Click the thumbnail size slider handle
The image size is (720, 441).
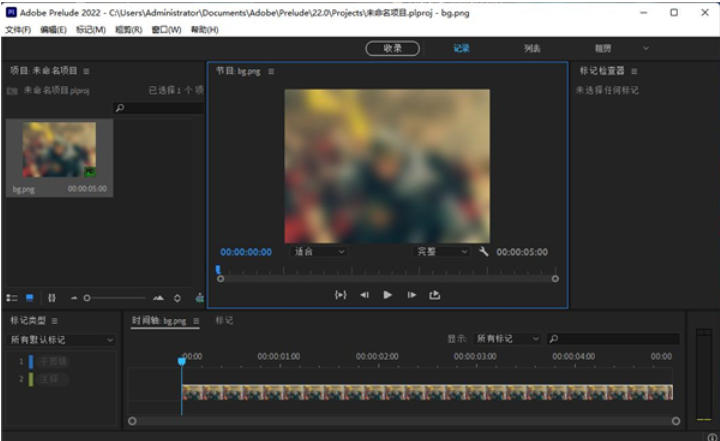click(87, 298)
